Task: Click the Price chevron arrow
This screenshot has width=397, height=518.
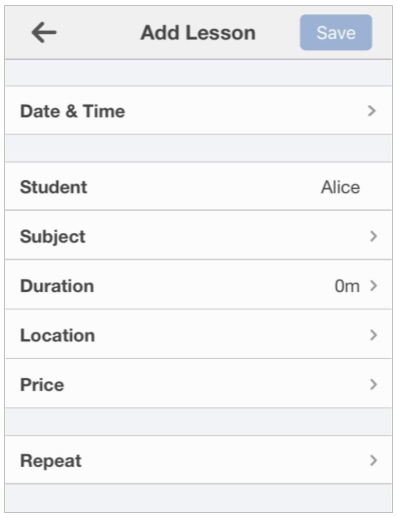Action: (x=373, y=384)
